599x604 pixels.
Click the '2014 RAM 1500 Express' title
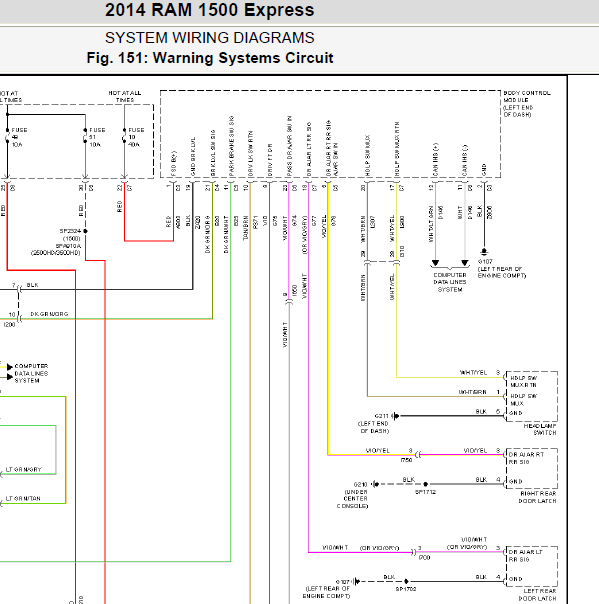point(210,10)
